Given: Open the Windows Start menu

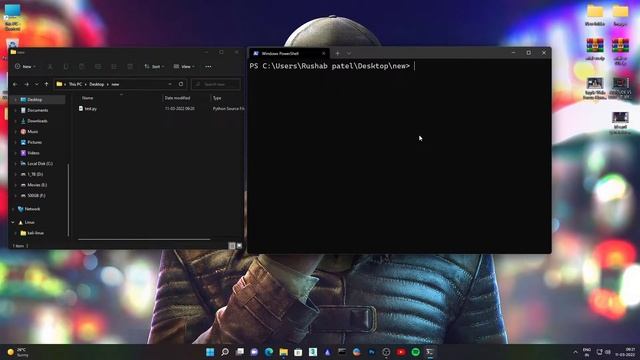Looking at the screenshot, I should [210, 352].
